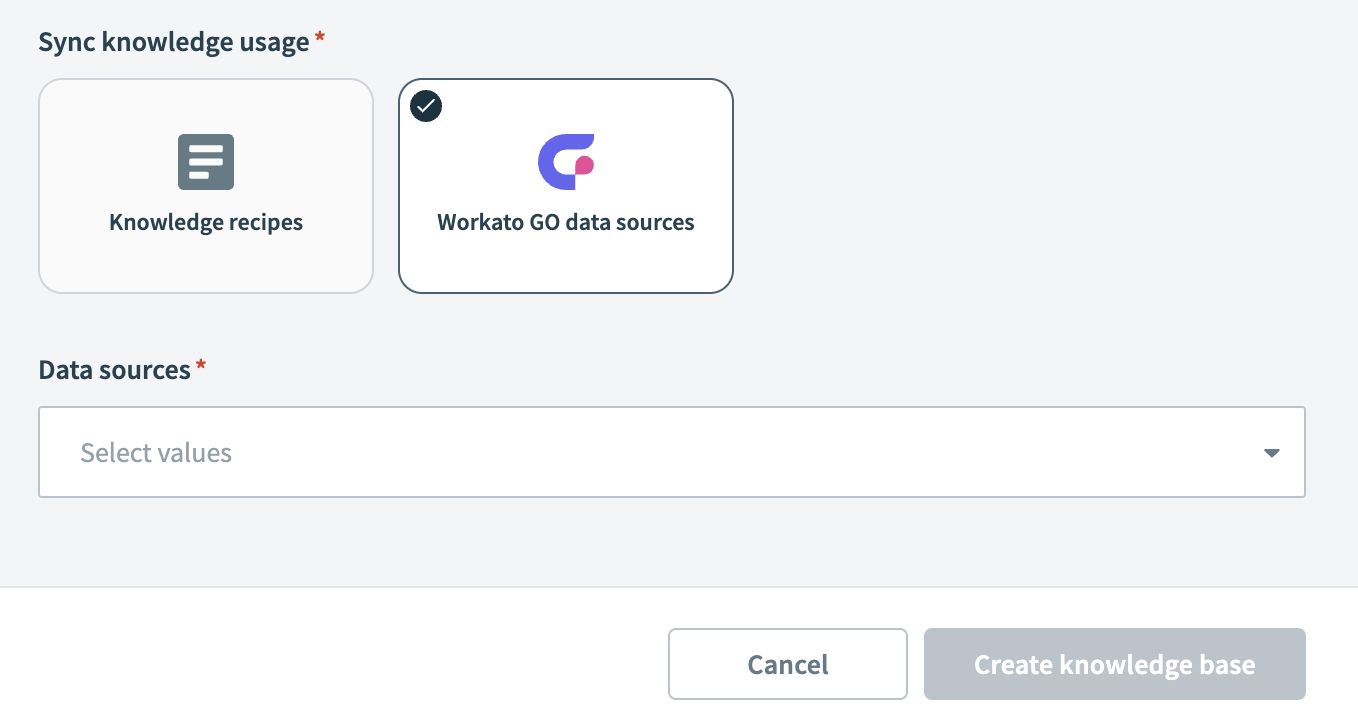Click the down arrow to show data source options
Screen dimensions: 1358x724
coord(1271,452)
